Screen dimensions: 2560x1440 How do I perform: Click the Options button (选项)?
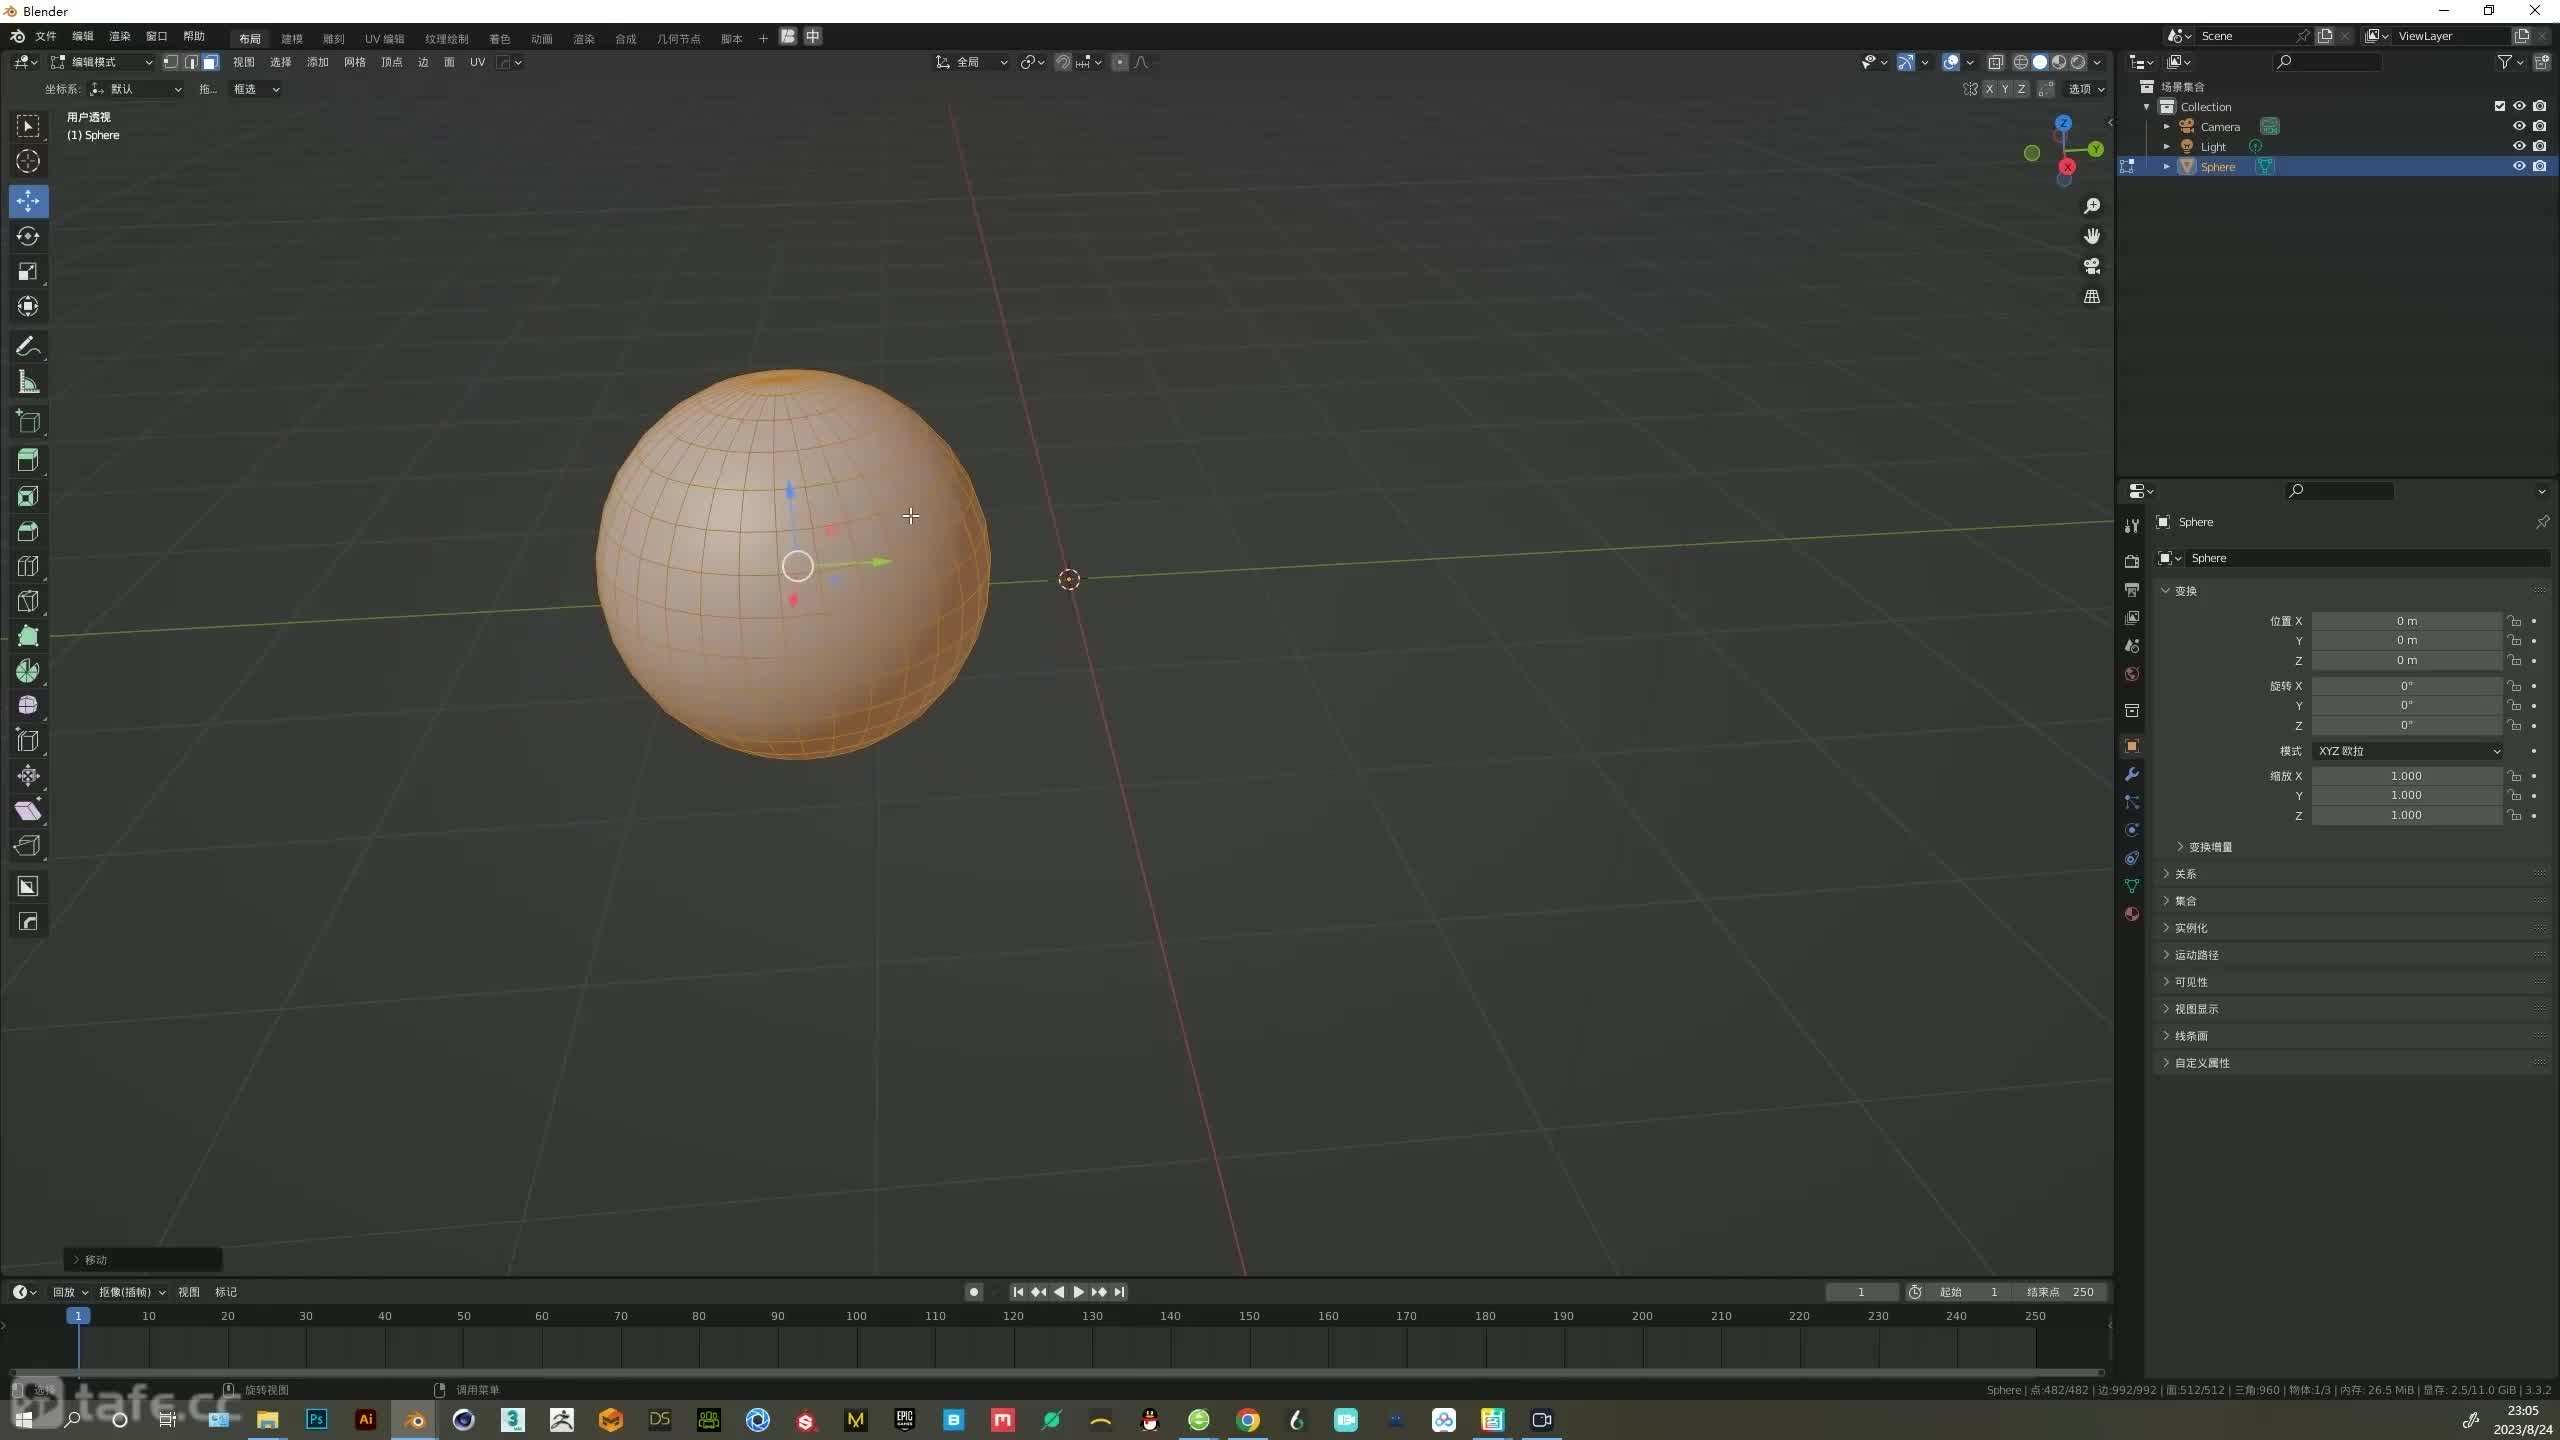pyautogui.click(x=2086, y=89)
